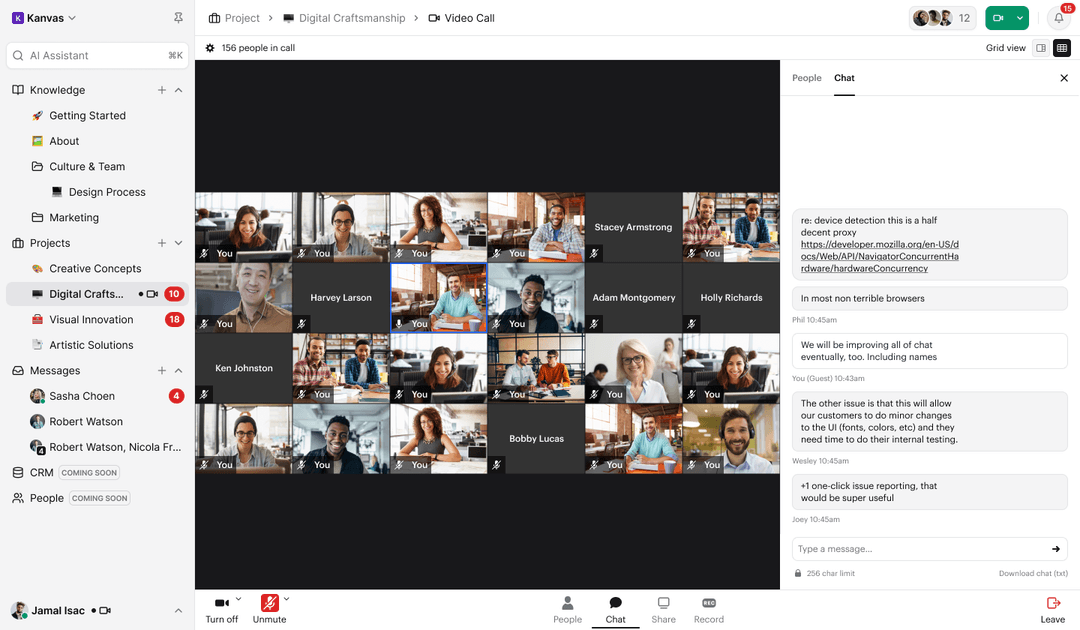Image resolution: width=1080 pixels, height=630 pixels.
Task: Turn off your camera
Action: (x=221, y=608)
